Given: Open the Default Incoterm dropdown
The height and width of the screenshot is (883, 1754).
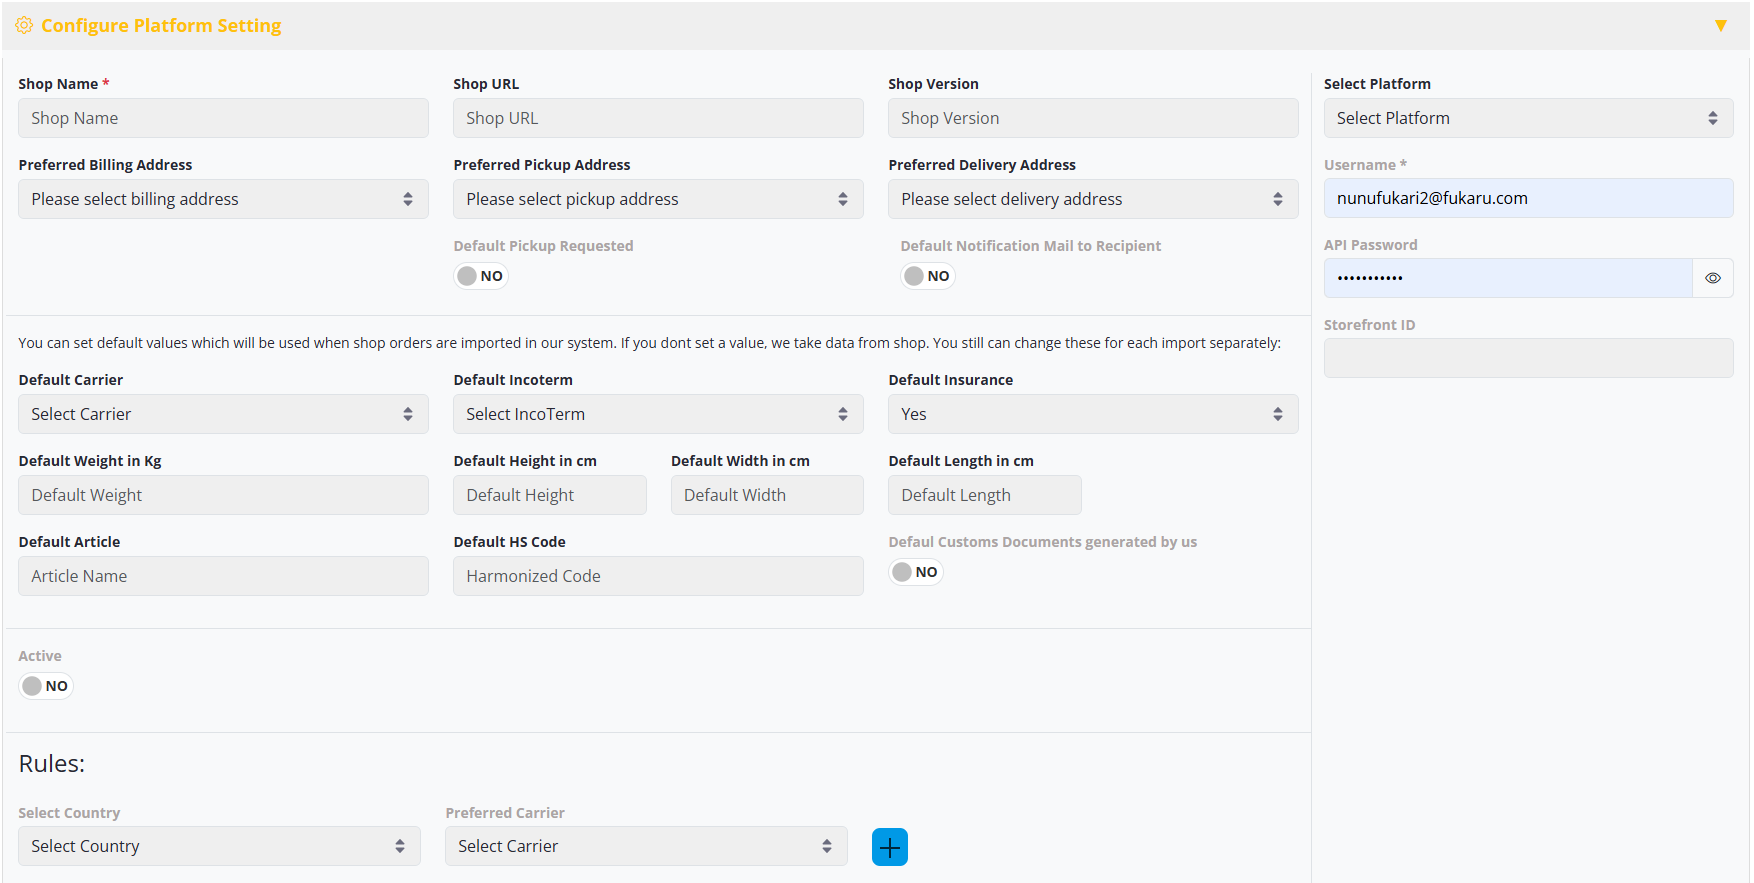Looking at the screenshot, I should coord(658,414).
